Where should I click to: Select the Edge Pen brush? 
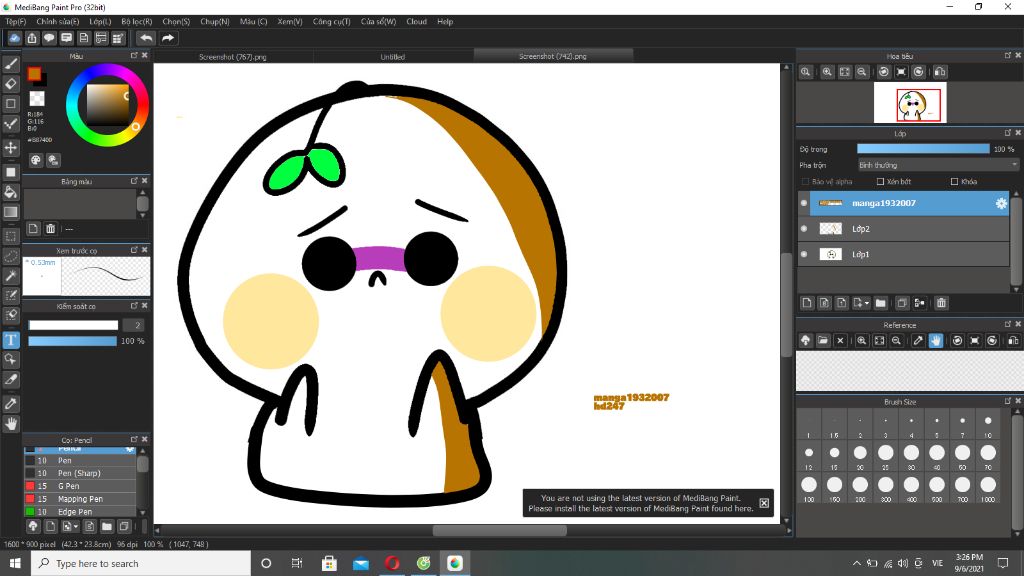[x=80, y=512]
